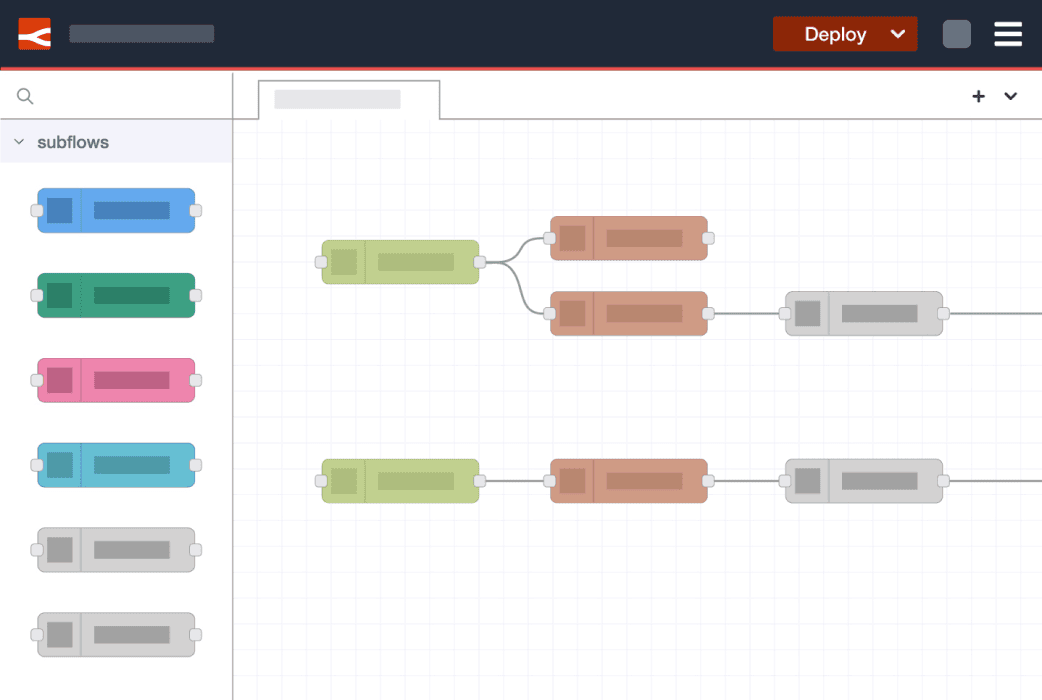Viewport: 1042px width, 700px height.
Task: Select the top green node on canvas
Action: (400, 261)
